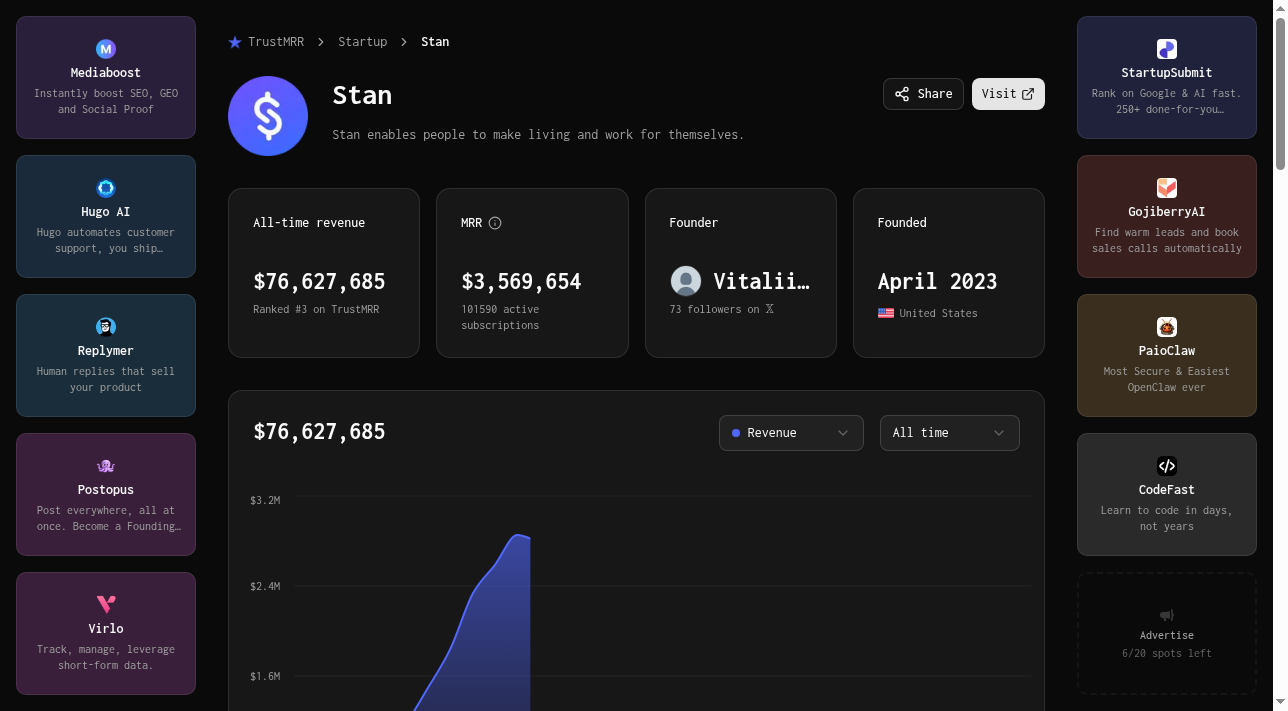Click the founder avatar picture
1288x711 pixels.
click(686, 281)
